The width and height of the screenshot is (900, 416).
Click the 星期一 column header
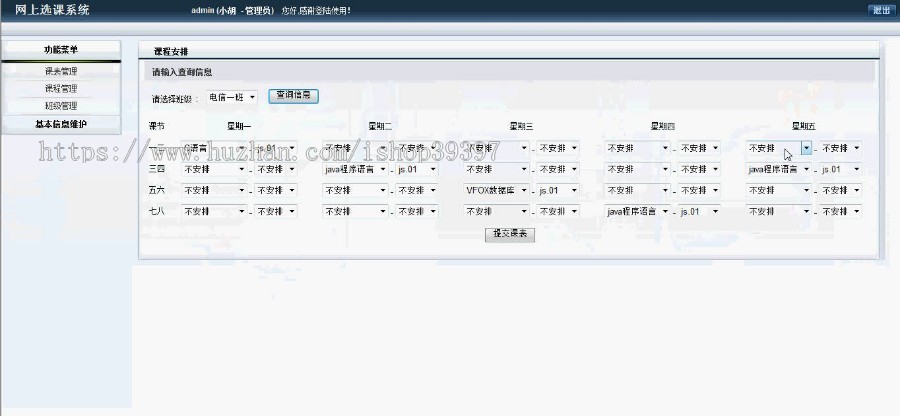point(239,126)
